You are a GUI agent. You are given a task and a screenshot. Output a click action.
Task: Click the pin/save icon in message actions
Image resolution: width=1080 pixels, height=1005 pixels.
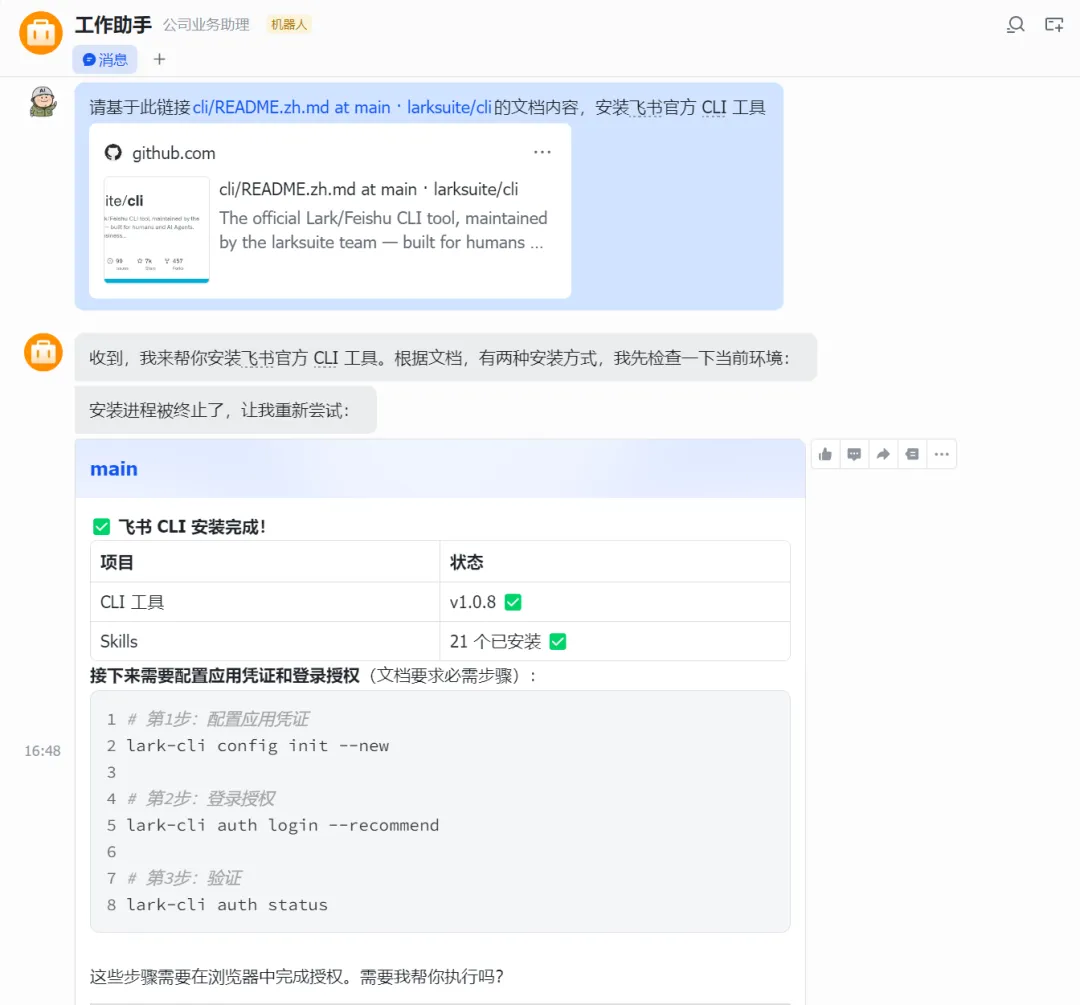[912, 455]
